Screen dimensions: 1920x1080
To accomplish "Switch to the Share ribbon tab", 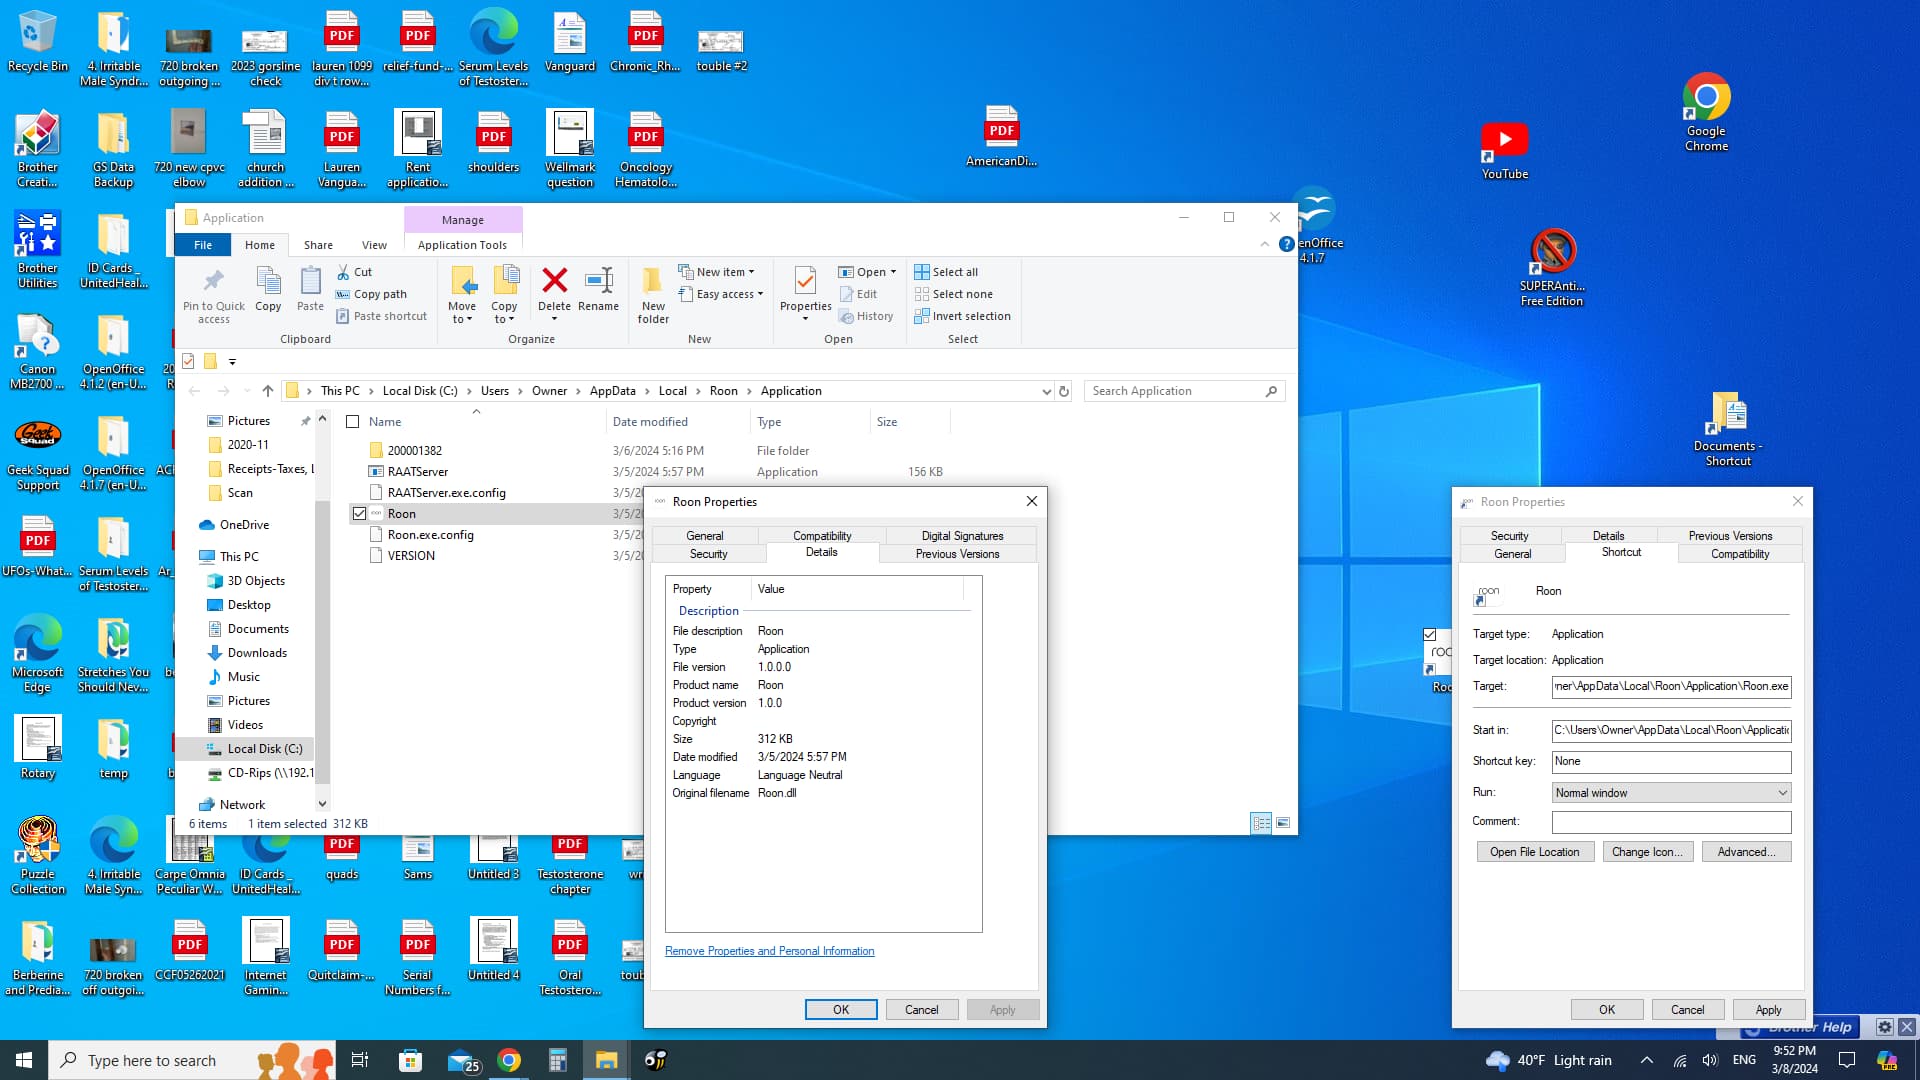I will click(318, 245).
